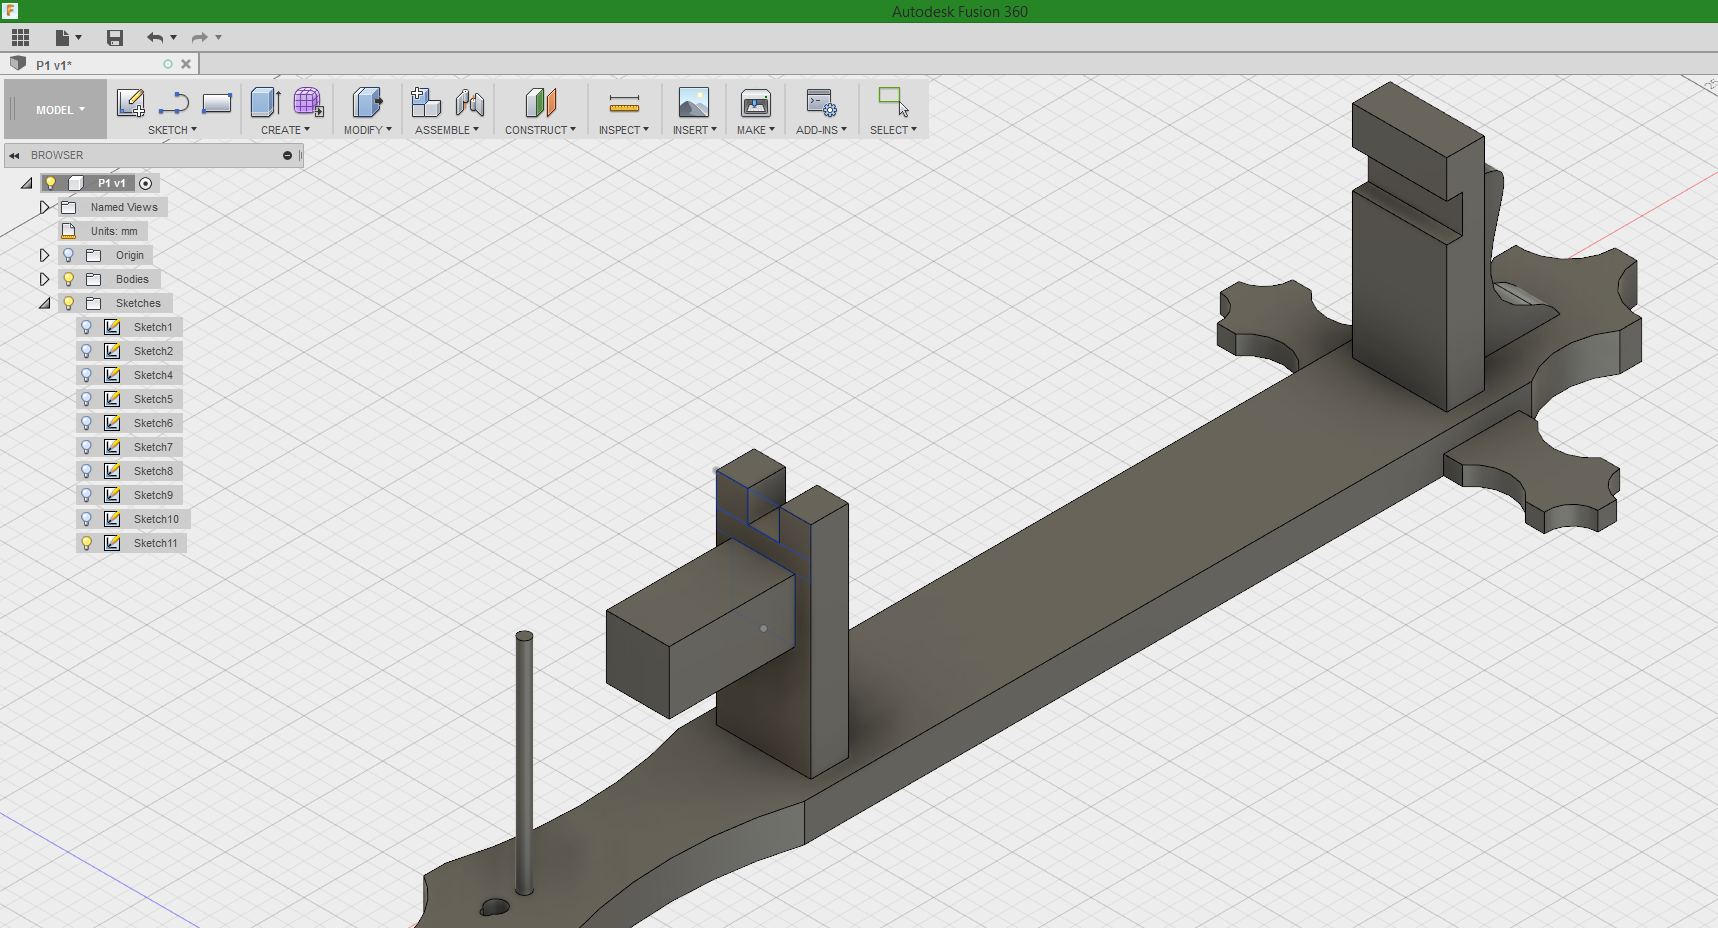
Task: Switch to the P1 v1* document tab
Action: pyautogui.click(x=54, y=65)
